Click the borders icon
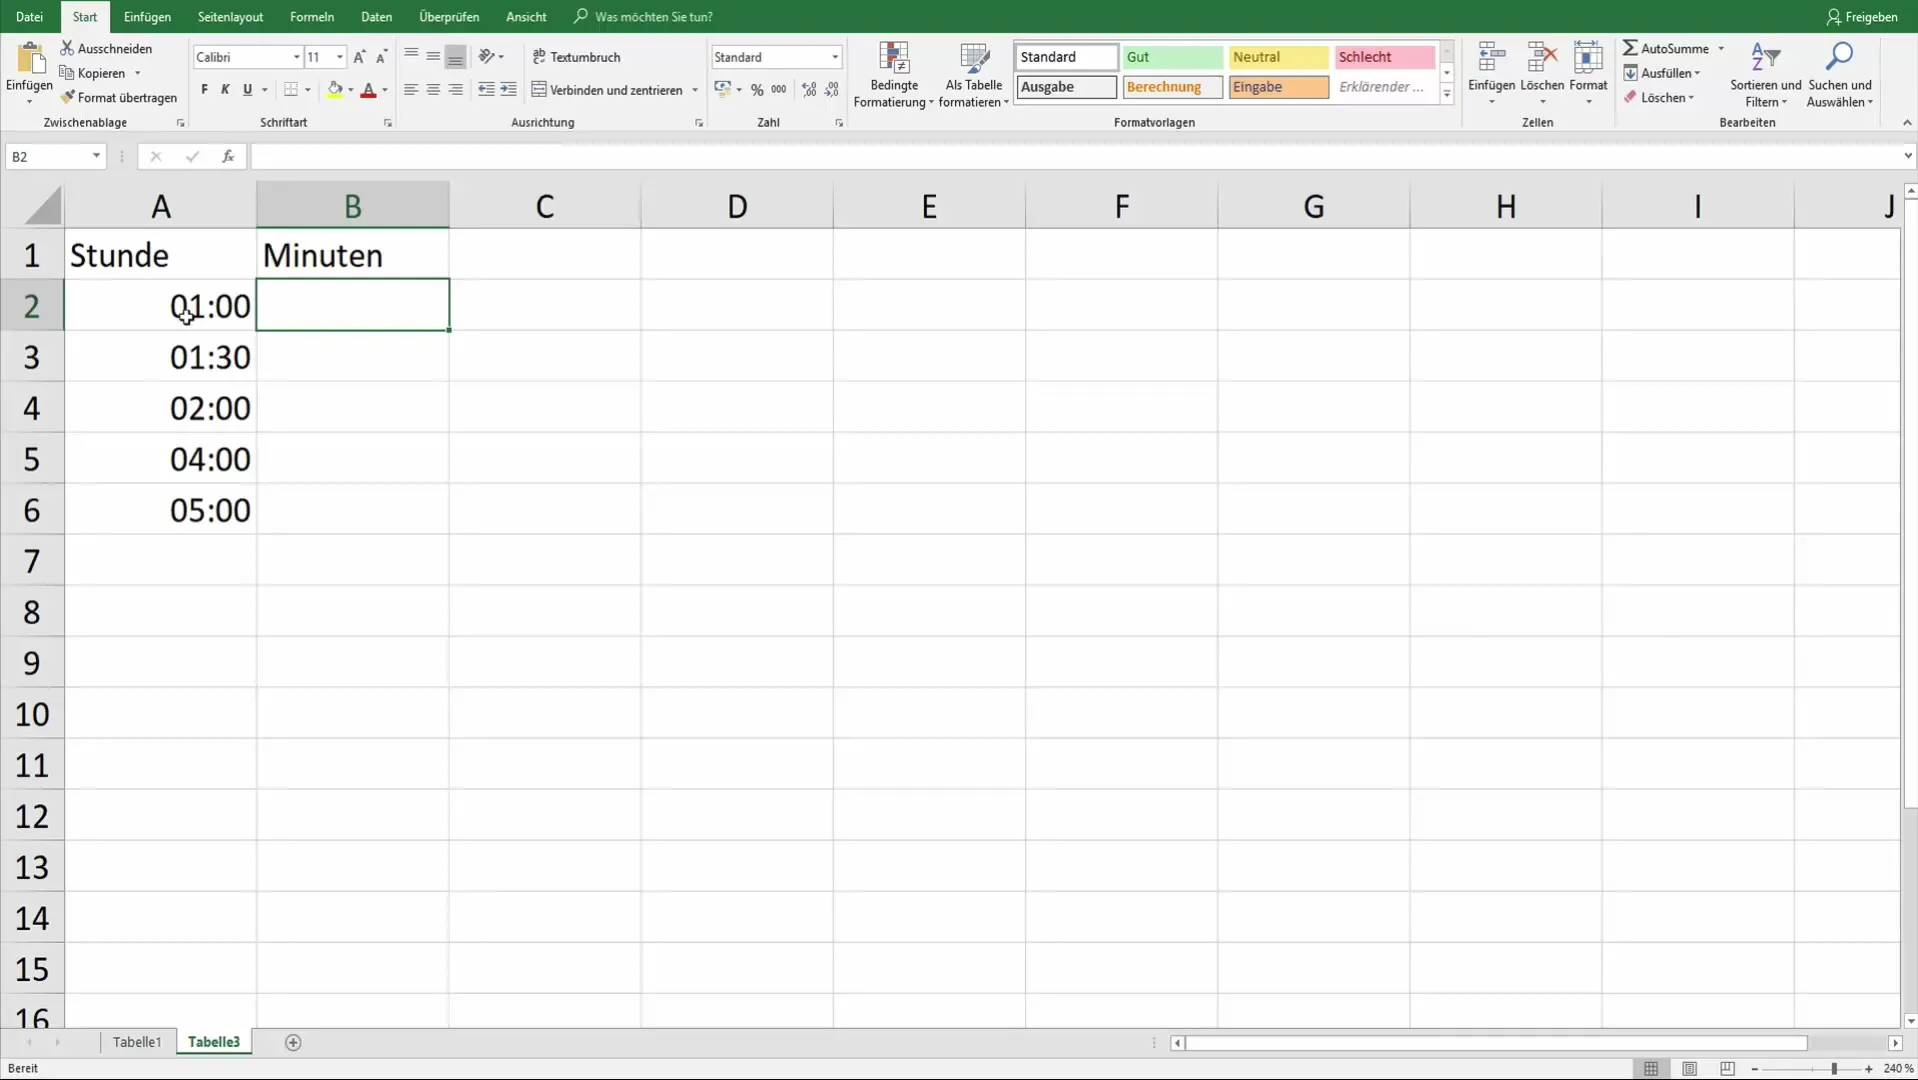This screenshot has height=1080, width=1918. point(291,90)
